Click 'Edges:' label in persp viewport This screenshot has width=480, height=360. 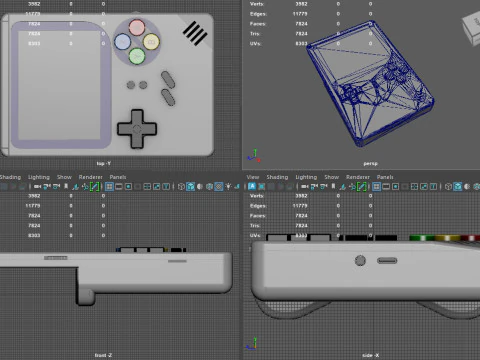pos(258,14)
